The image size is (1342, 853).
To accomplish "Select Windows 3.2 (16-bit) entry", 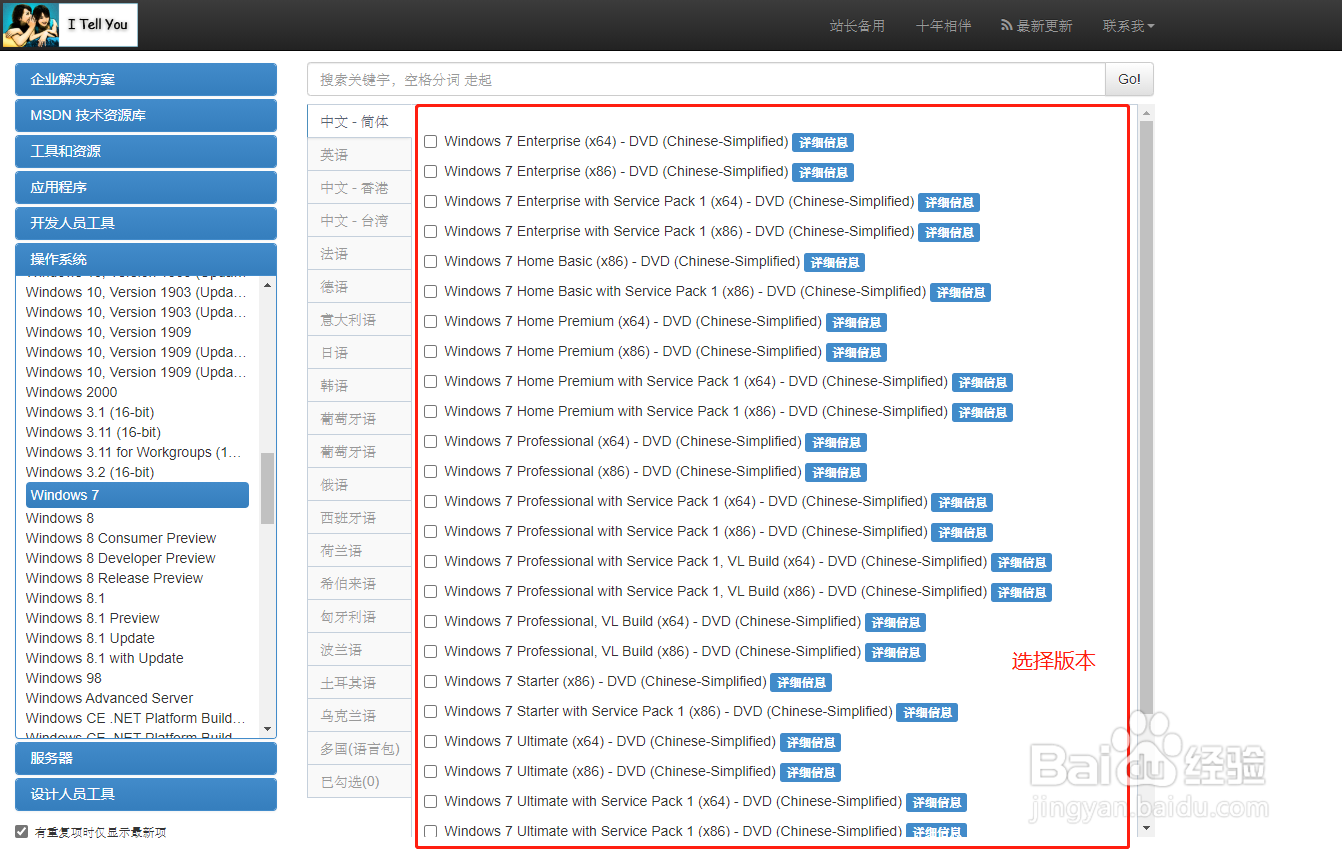I will pyautogui.click(x=90, y=472).
